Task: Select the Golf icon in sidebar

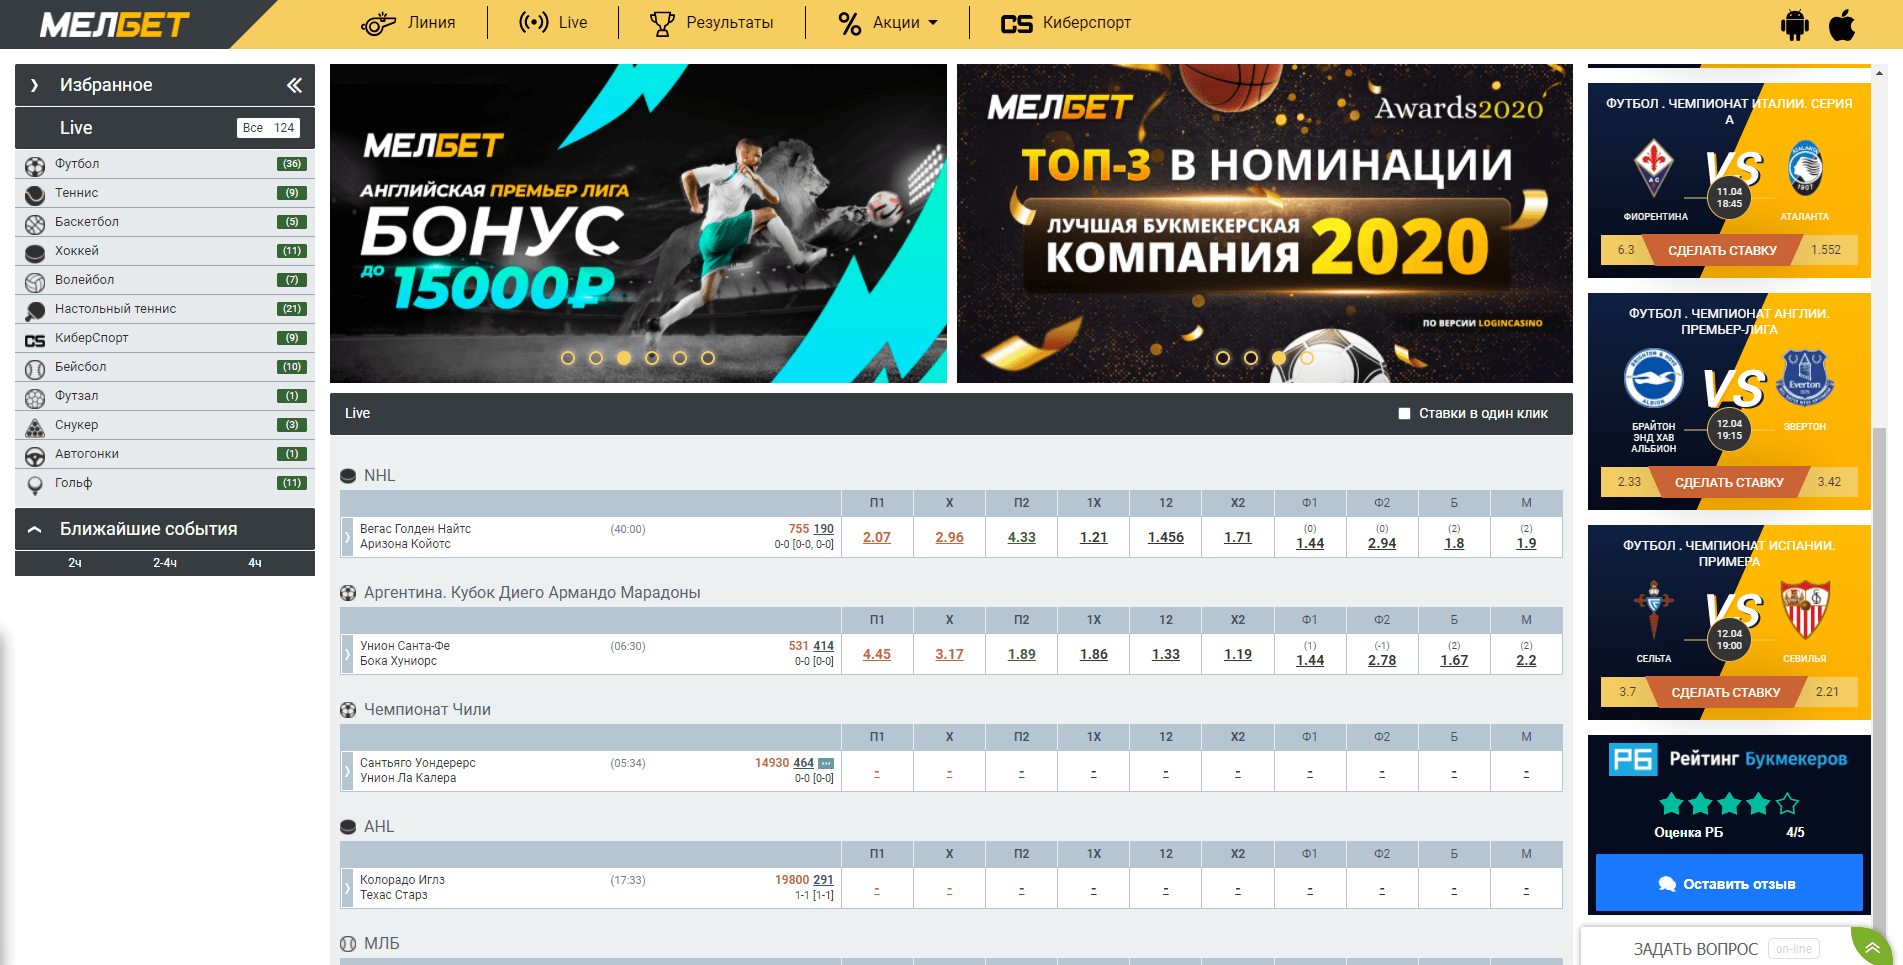Action: point(35,484)
